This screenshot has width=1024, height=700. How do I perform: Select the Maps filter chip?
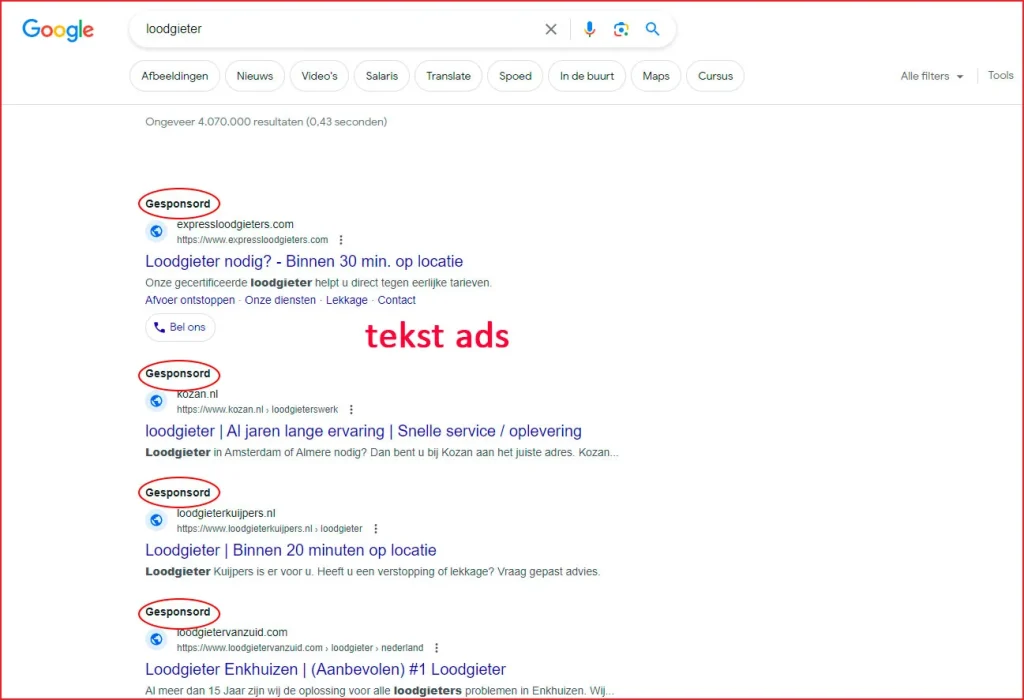656,76
